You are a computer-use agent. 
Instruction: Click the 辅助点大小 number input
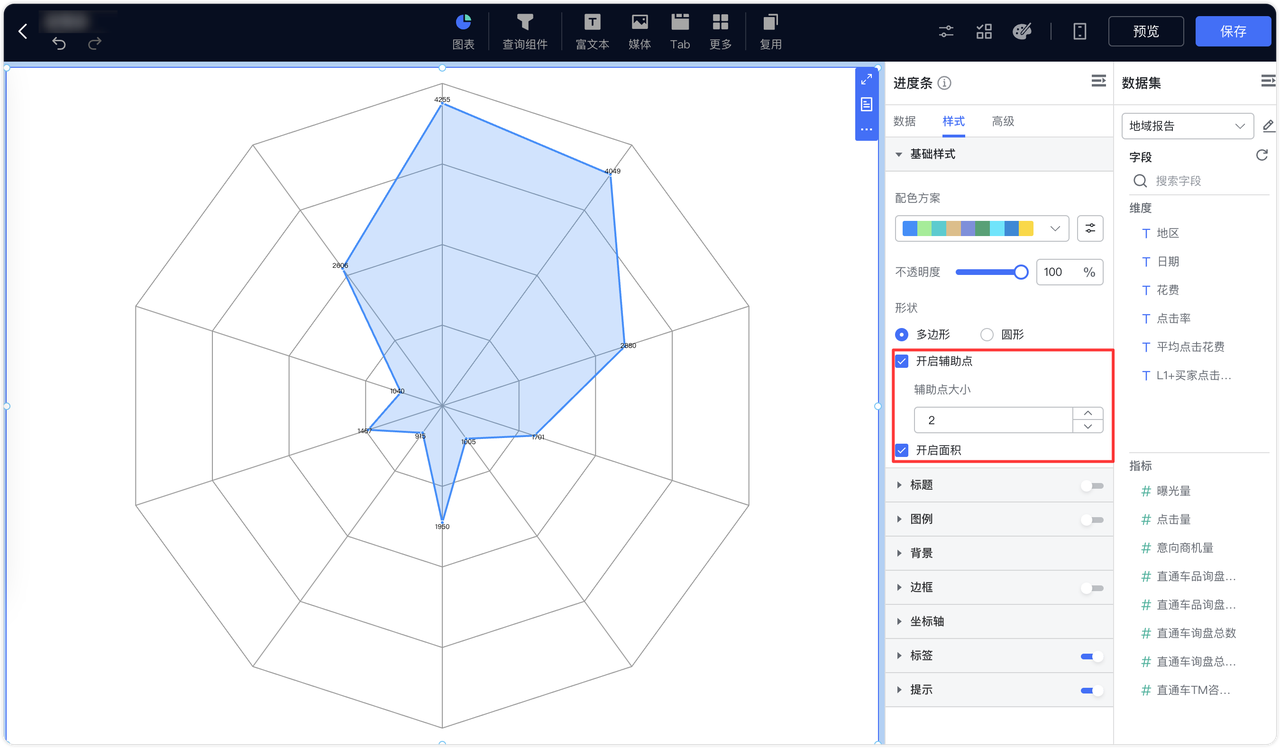click(993, 420)
